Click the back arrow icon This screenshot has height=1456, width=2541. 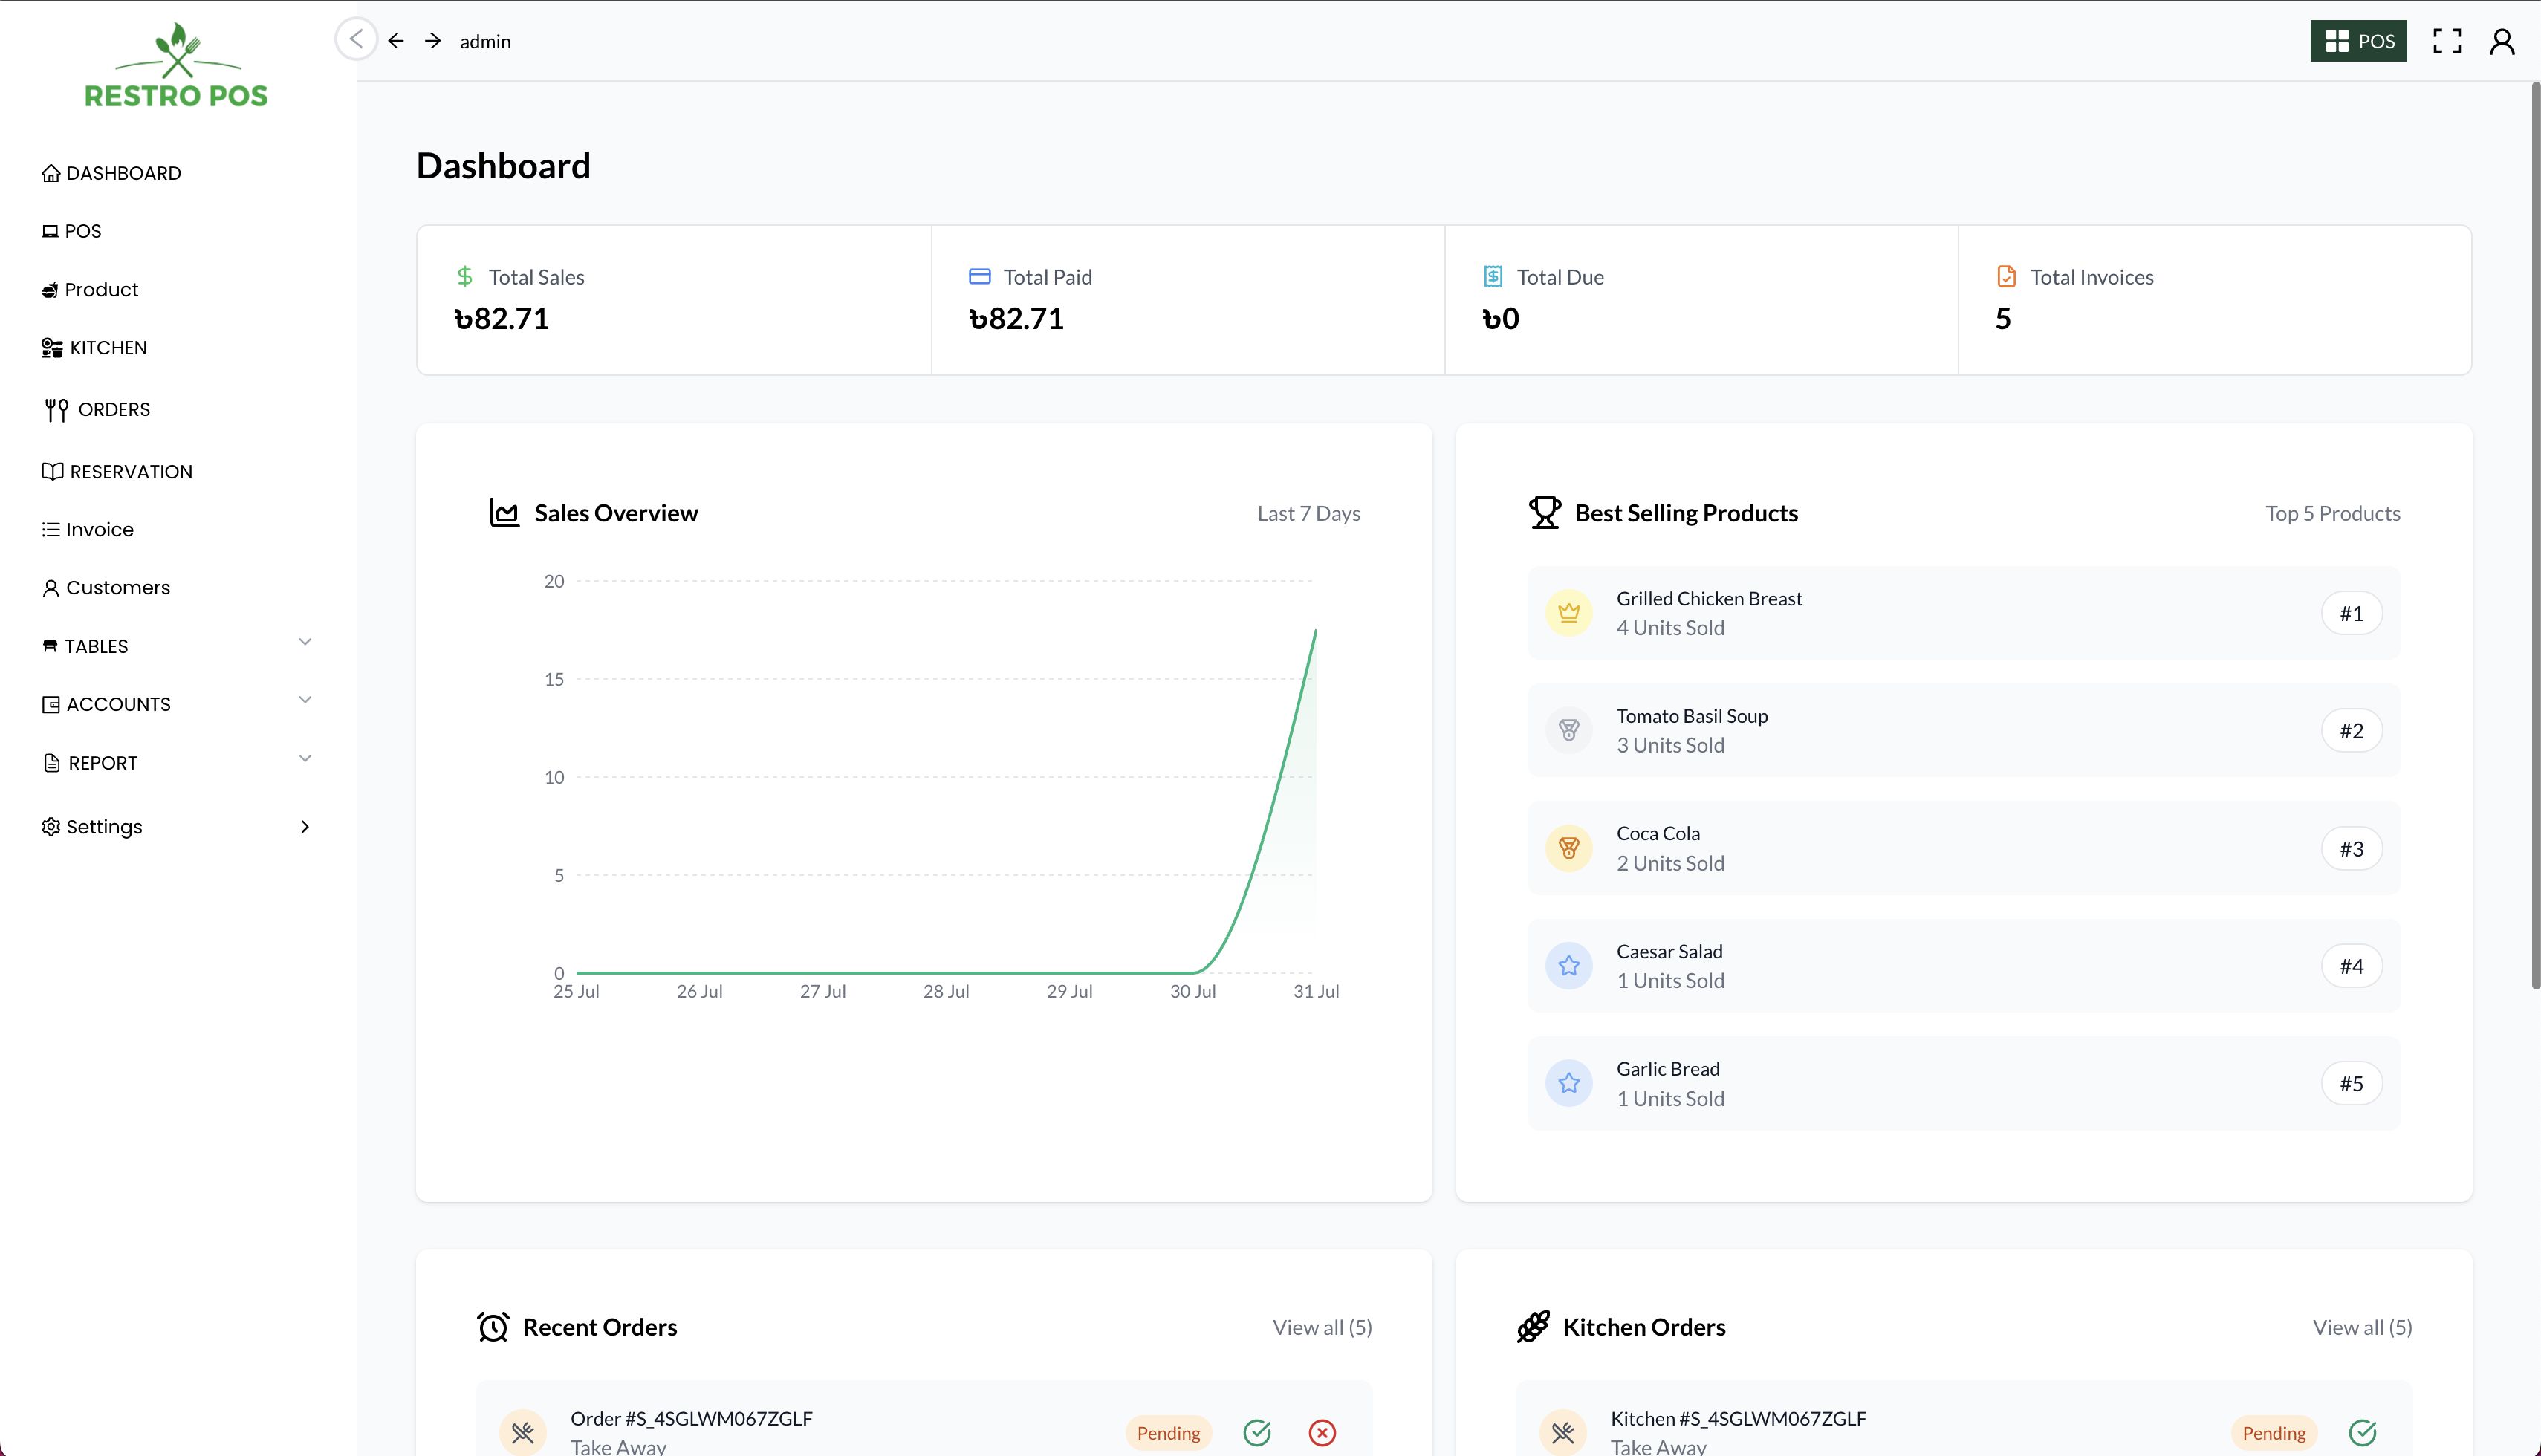click(396, 41)
